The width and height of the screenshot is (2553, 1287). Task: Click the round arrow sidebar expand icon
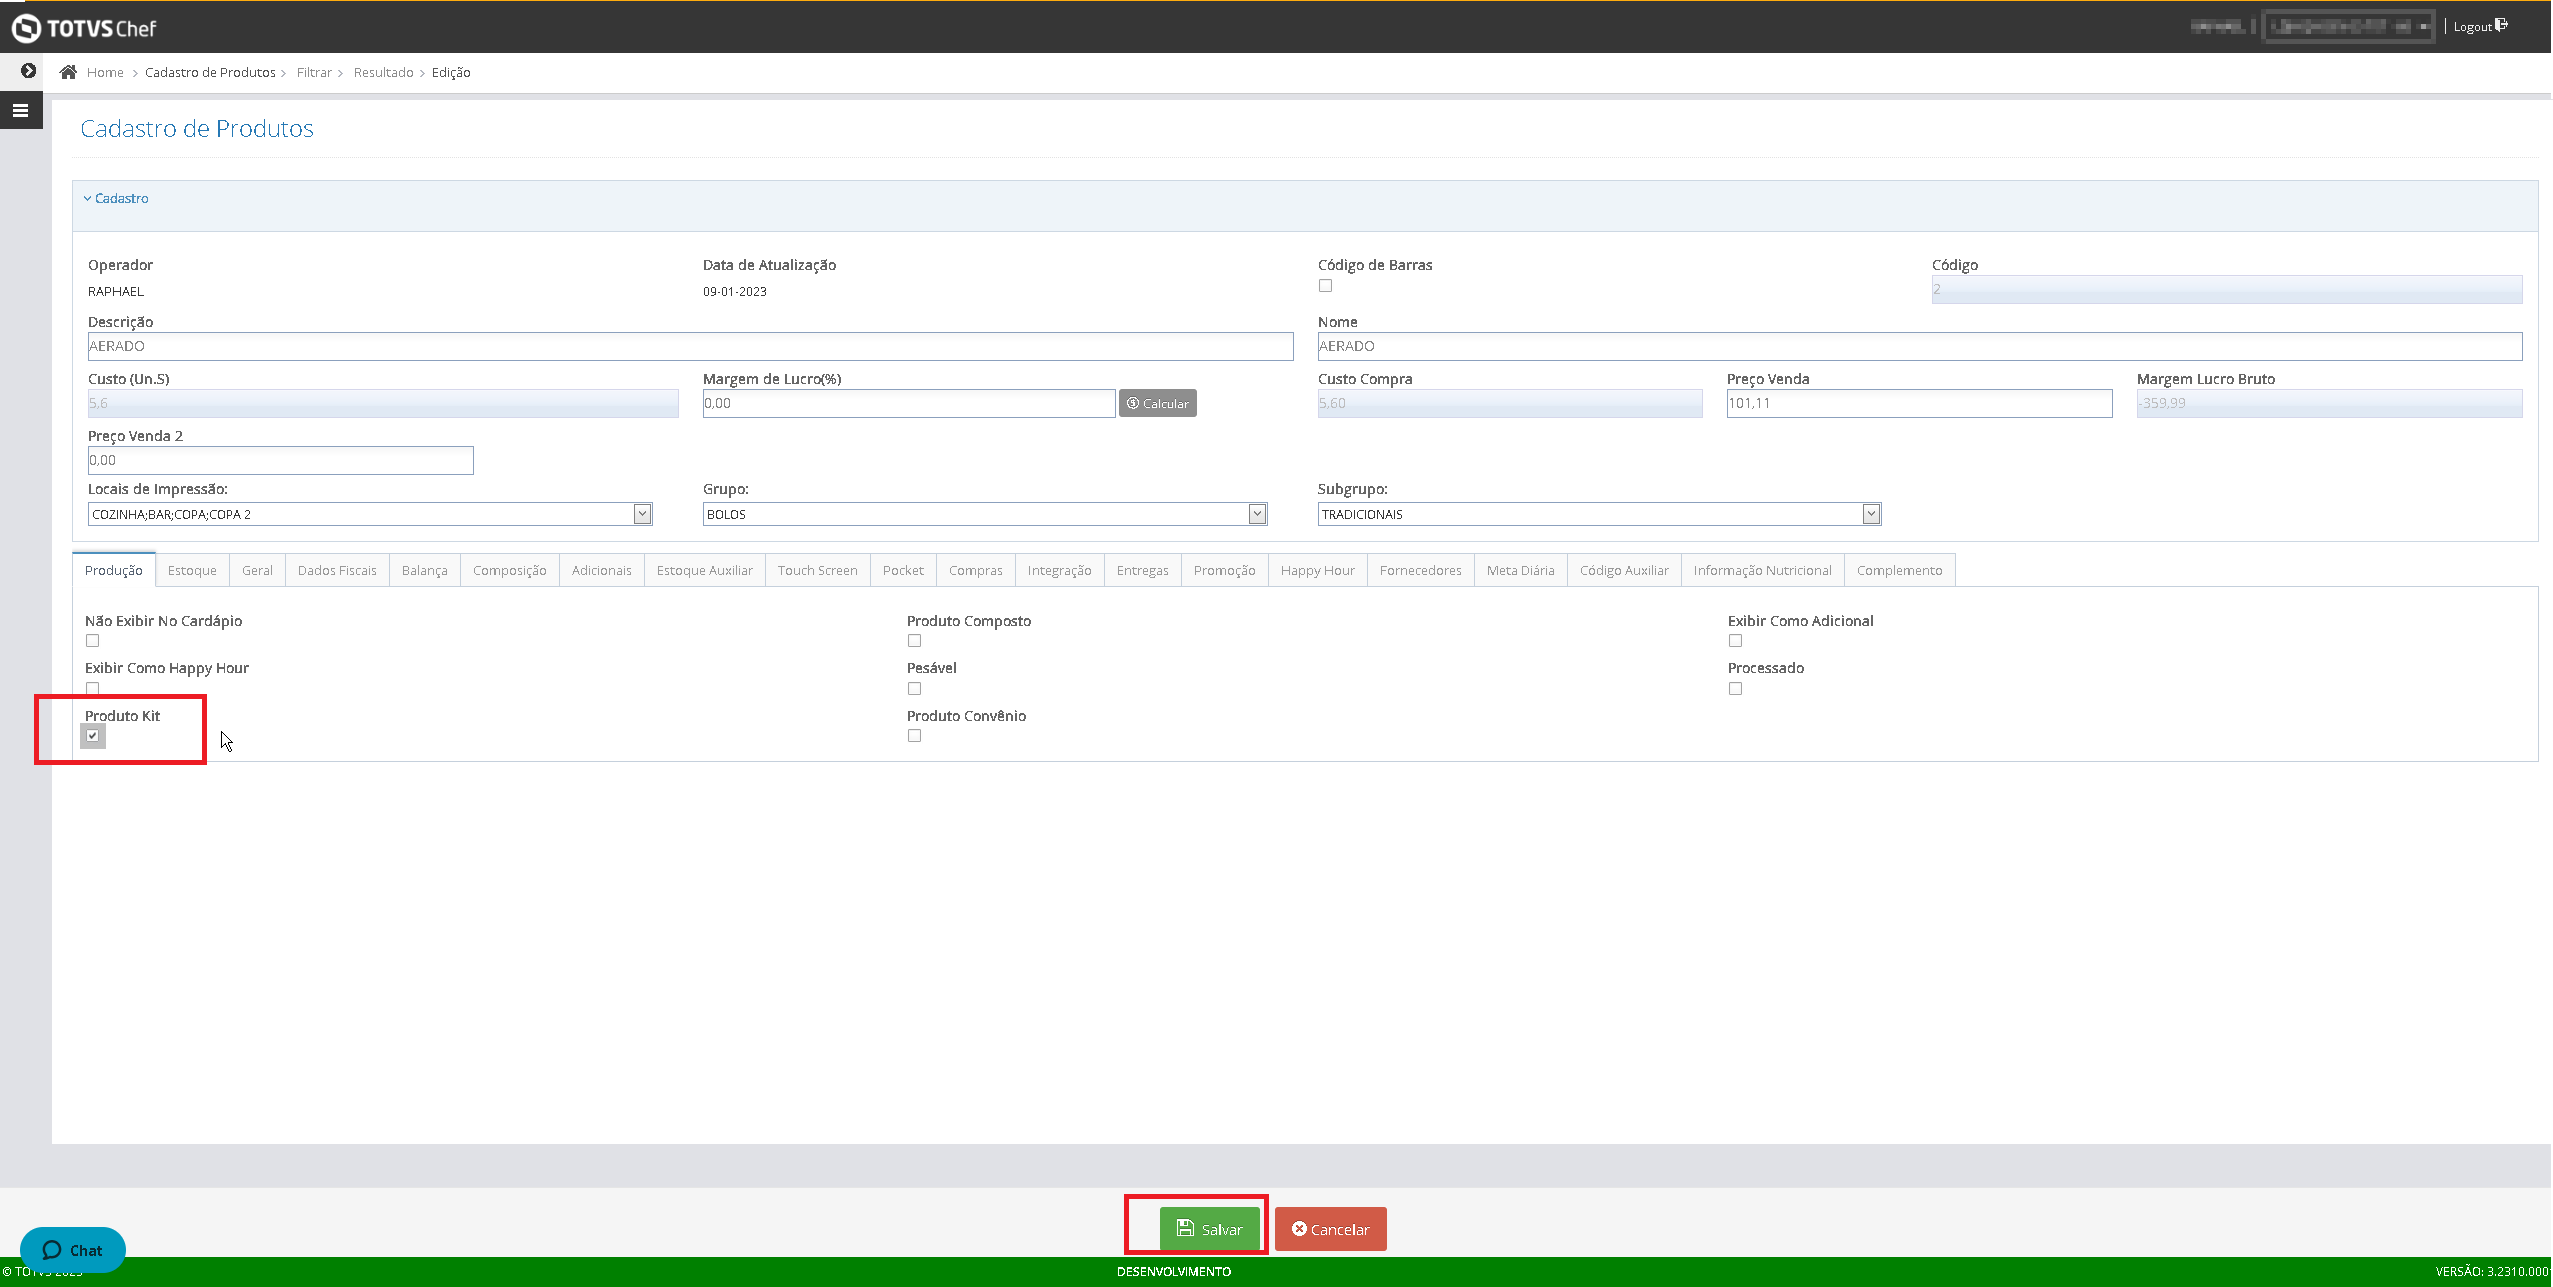28,71
